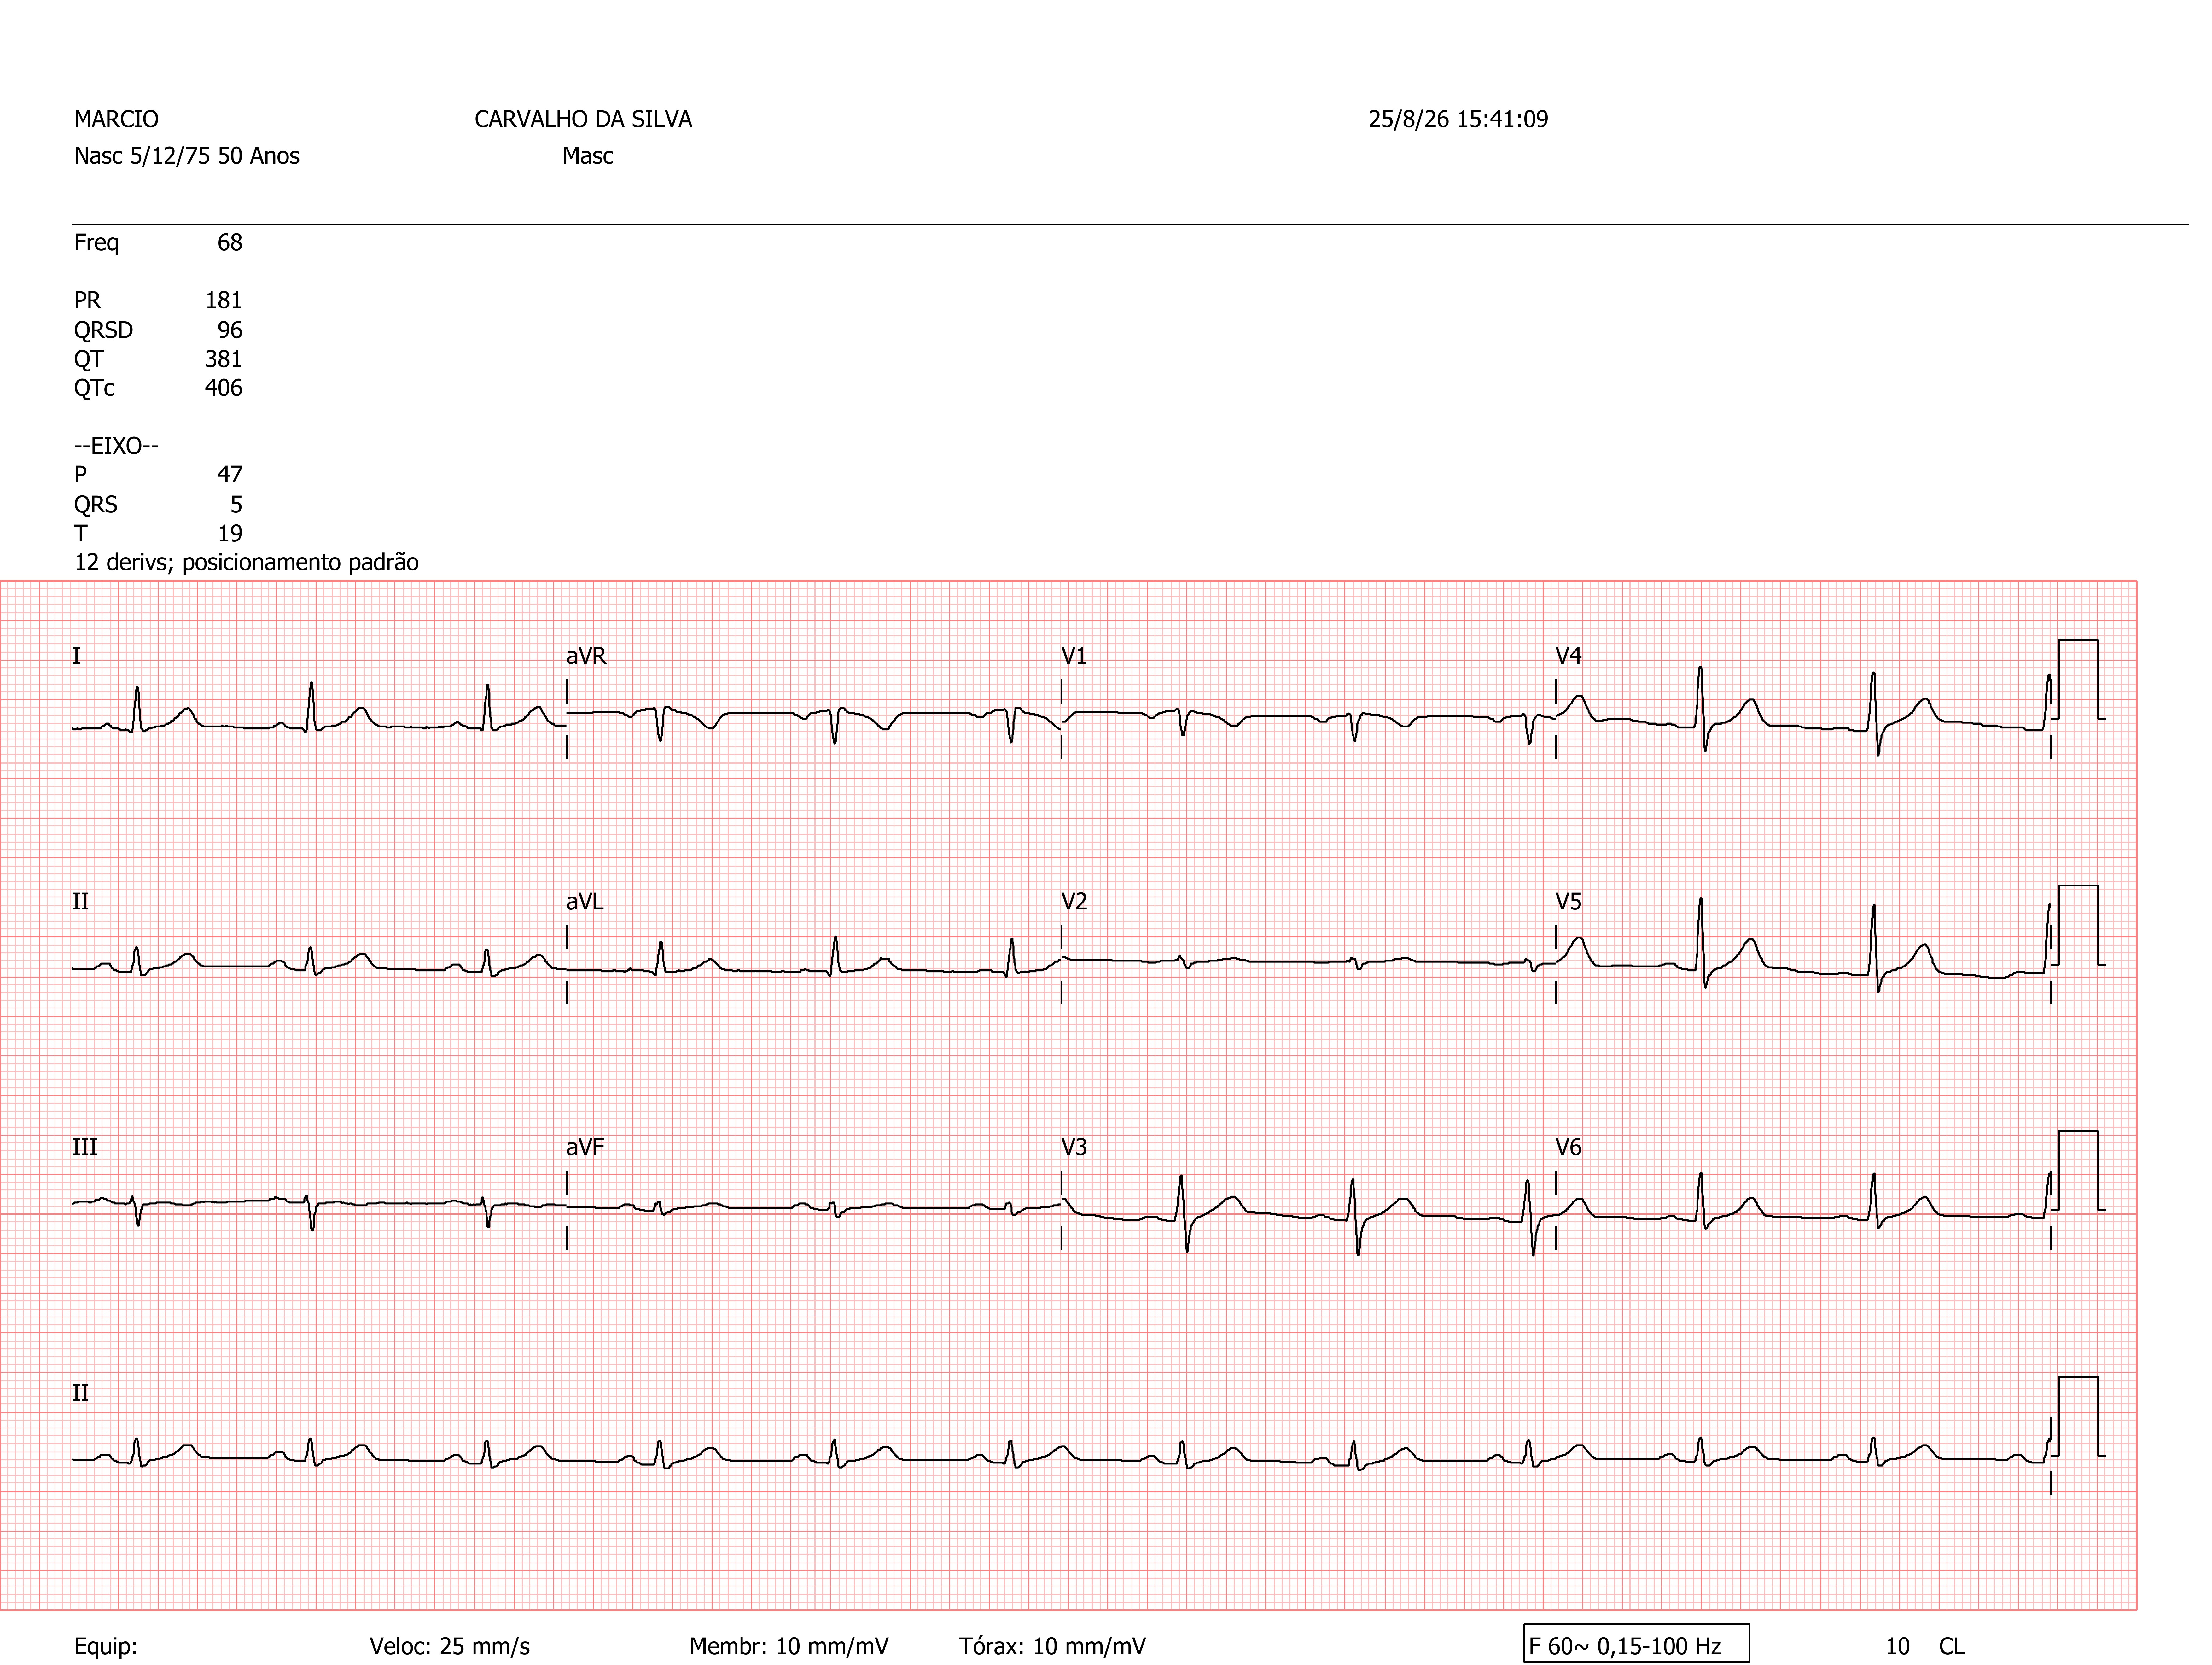The width and height of the screenshot is (2212, 1665).
Task: Click the V2 lead label
Action: (1074, 902)
